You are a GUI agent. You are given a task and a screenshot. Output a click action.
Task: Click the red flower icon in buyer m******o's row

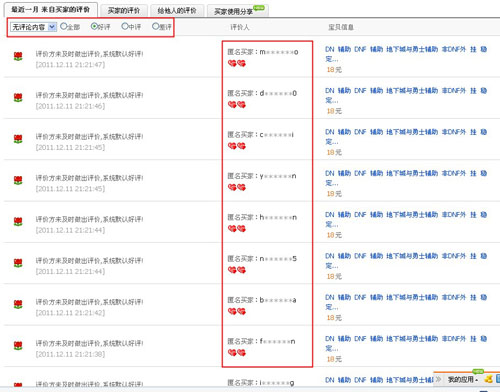[x=18, y=56]
